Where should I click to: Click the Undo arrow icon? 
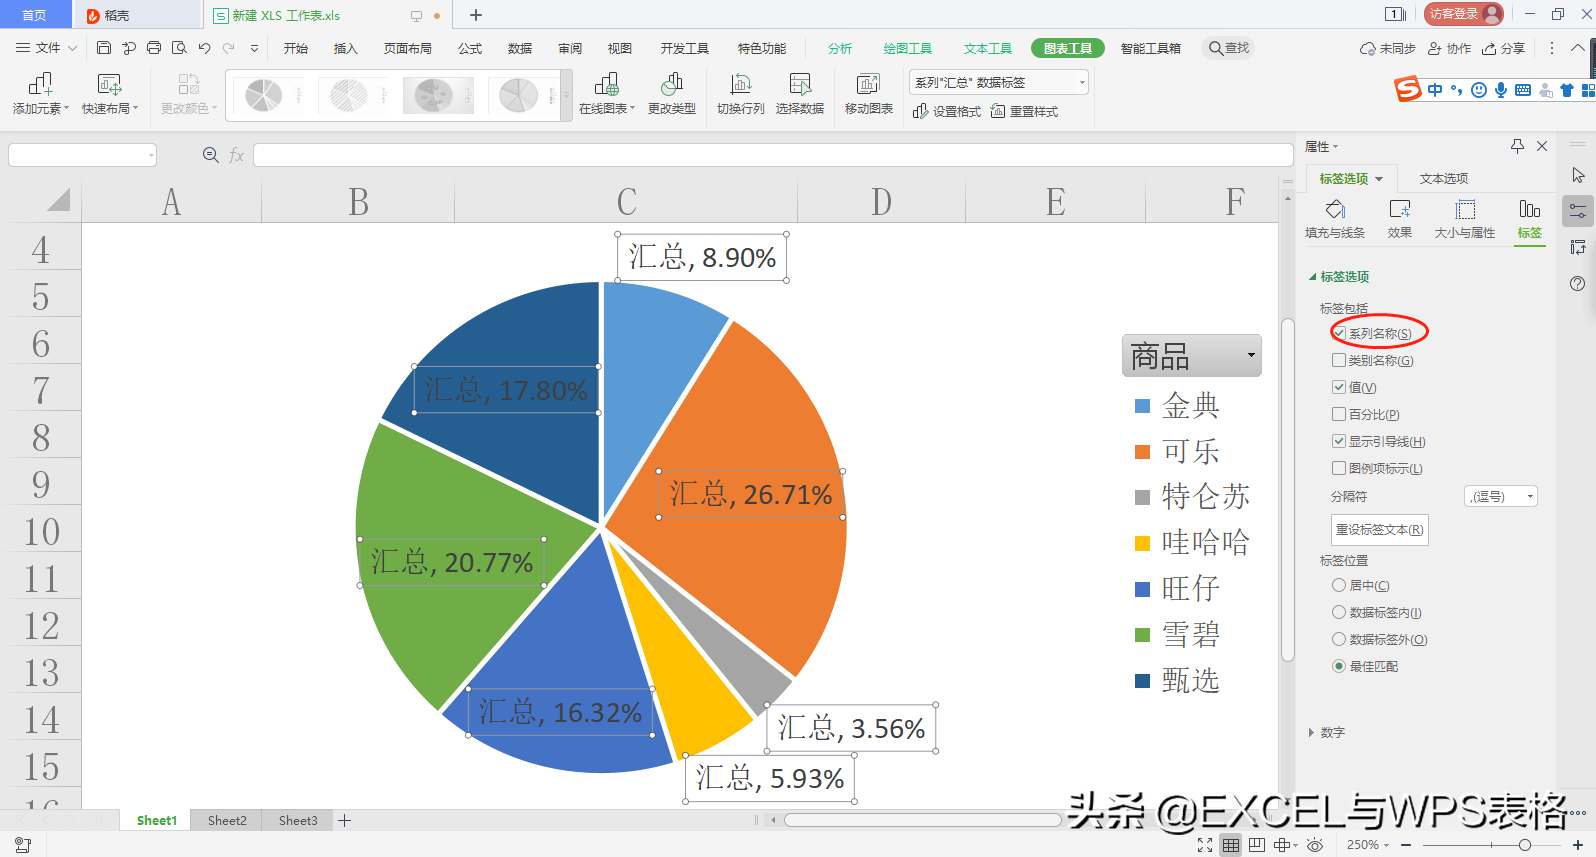tap(204, 48)
